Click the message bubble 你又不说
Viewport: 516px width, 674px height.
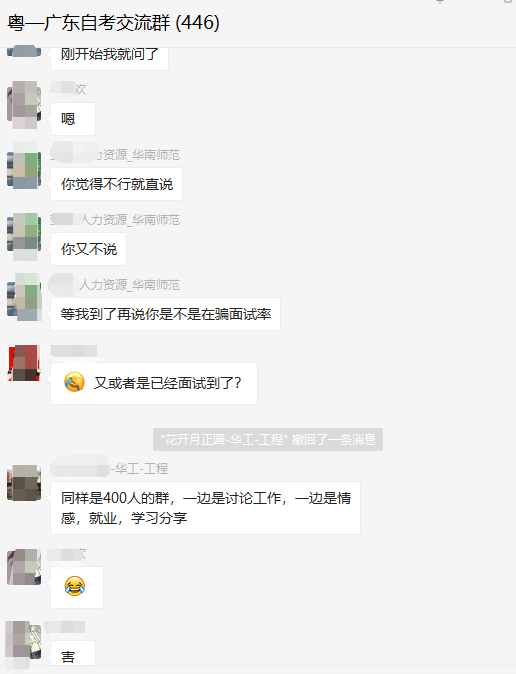(89, 249)
